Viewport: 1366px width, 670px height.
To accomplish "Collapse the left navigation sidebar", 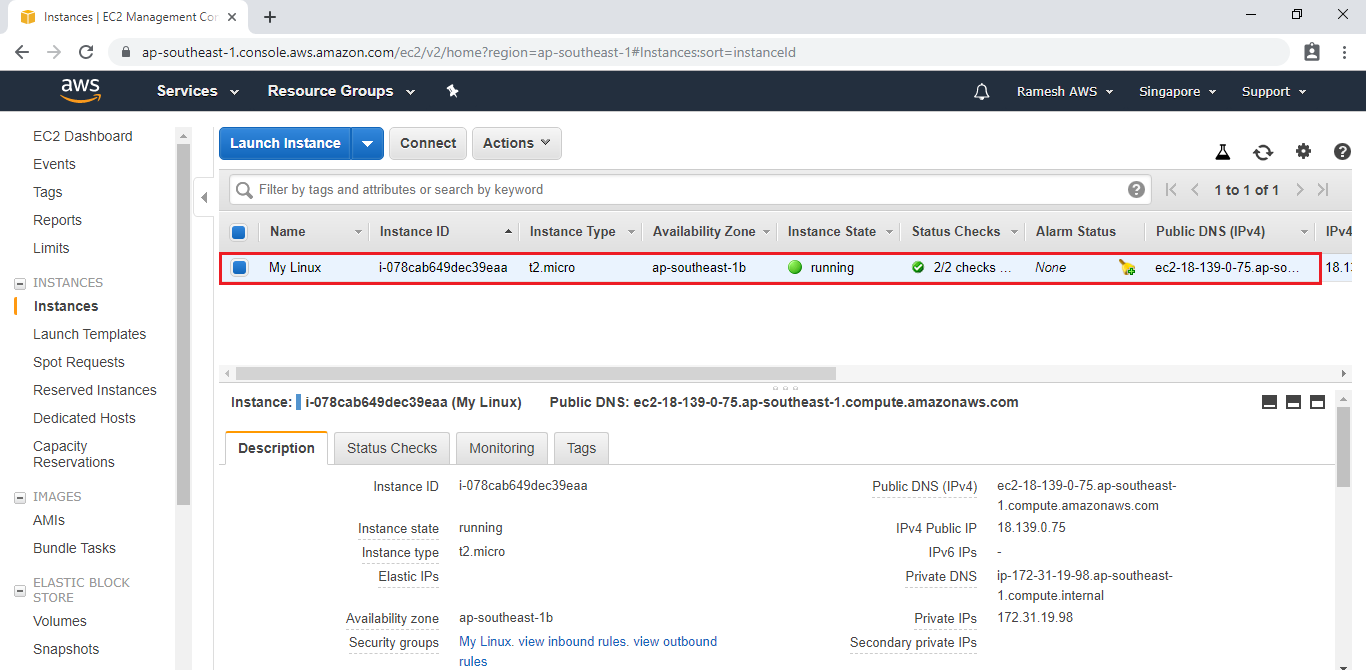I will [204, 197].
